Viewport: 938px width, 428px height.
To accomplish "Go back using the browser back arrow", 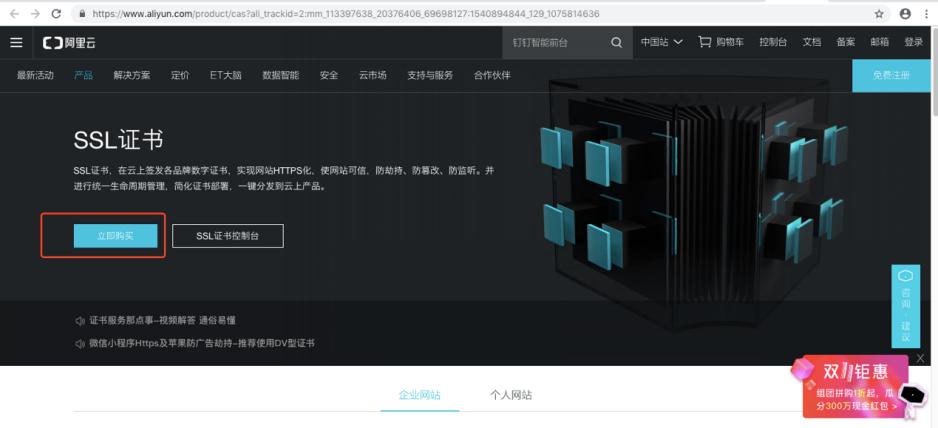I will click(x=12, y=14).
